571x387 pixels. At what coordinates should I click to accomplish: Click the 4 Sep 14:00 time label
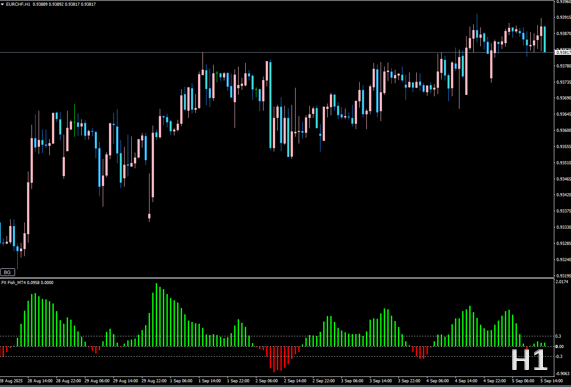[466, 381]
